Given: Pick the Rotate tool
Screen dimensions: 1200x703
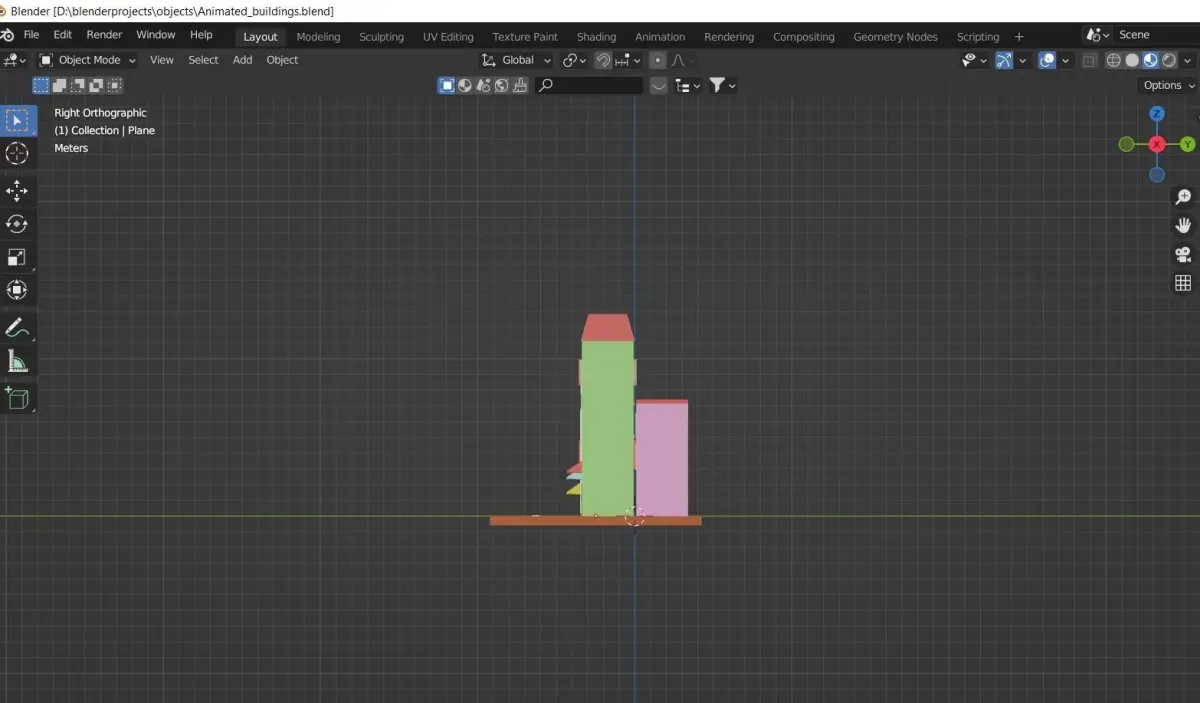Looking at the screenshot, I should coord(17,224).
